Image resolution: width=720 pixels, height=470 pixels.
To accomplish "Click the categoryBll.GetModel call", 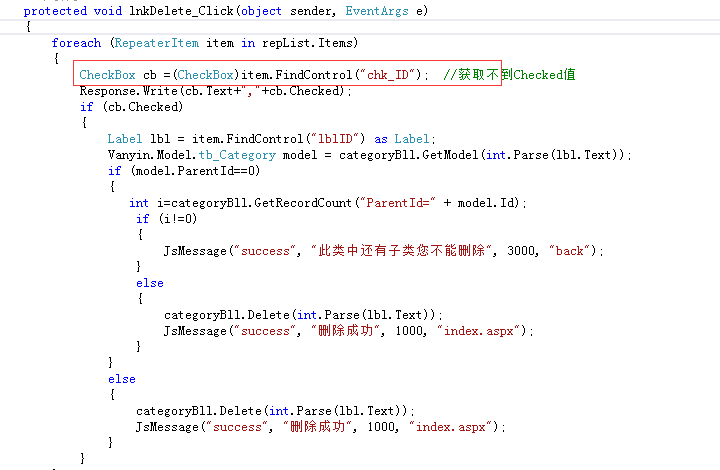I will tap(408, 155).
